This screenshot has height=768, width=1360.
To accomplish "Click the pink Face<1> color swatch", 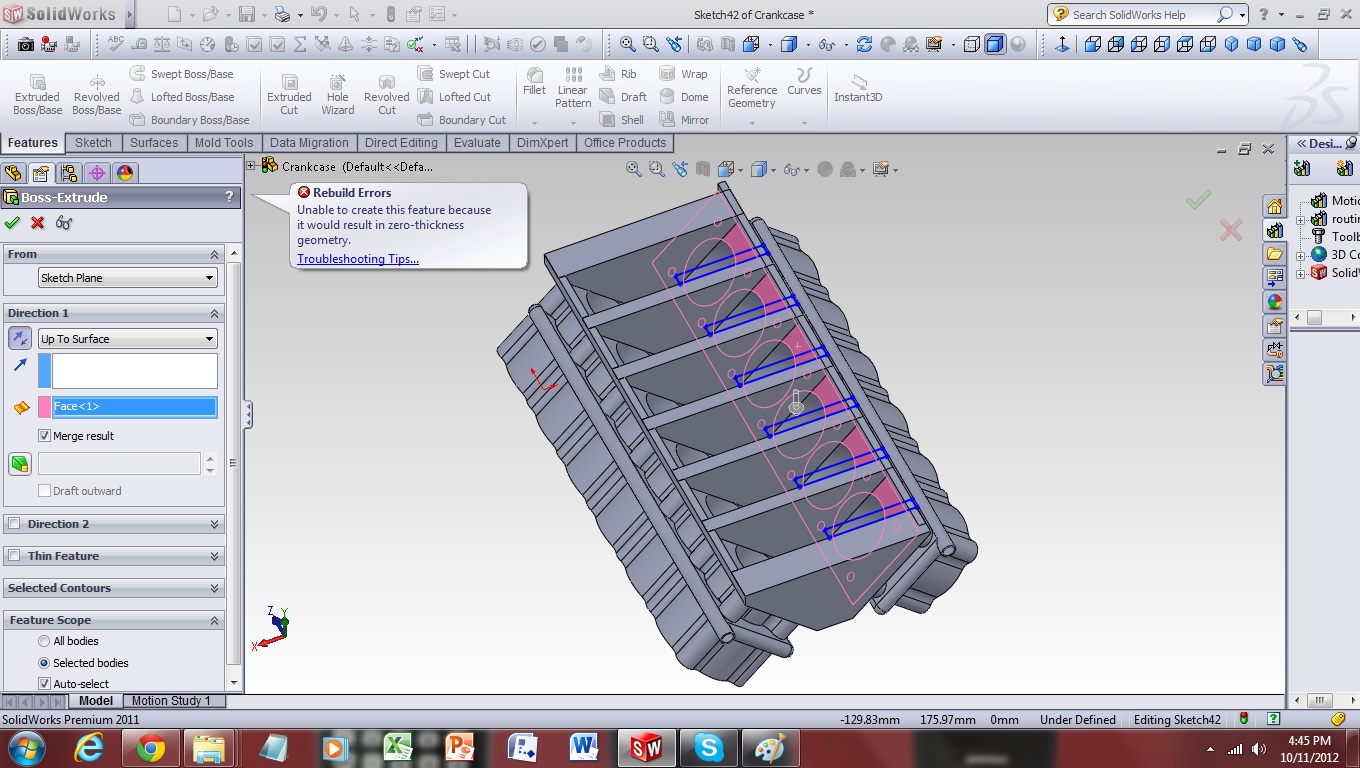I will click(x=44, y=407).
